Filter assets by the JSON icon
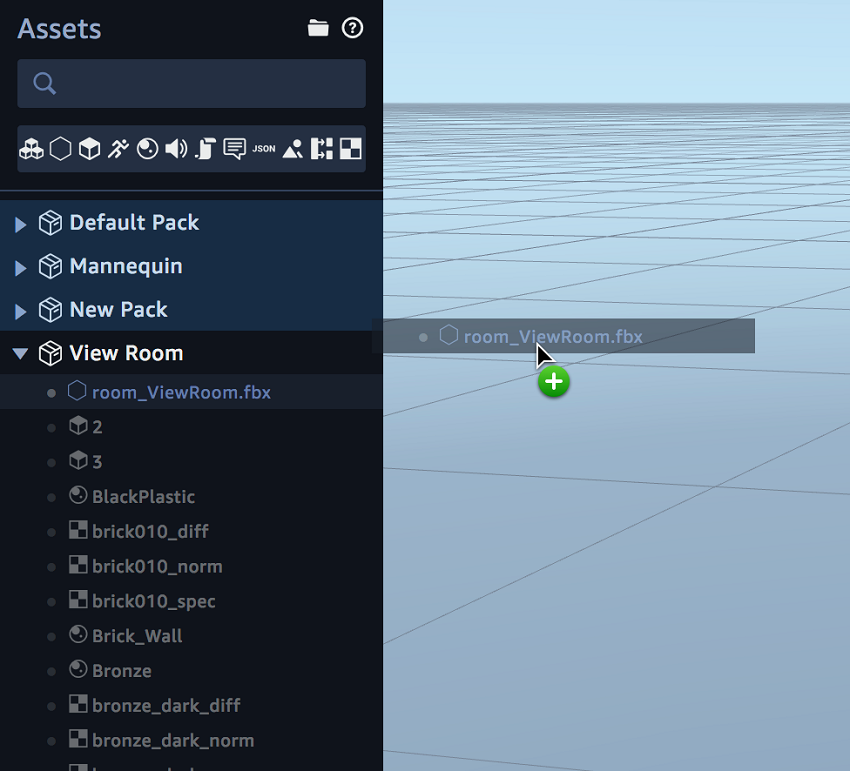Screen dimensions: 850x771 point(264,149)
